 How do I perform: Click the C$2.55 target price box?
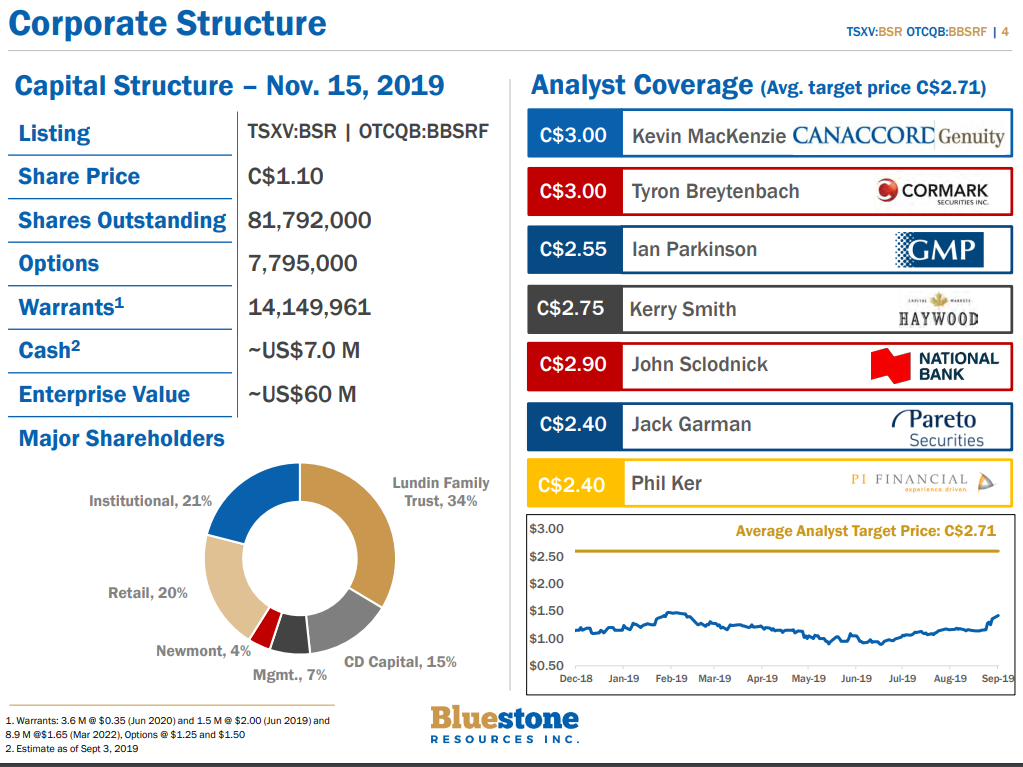574,249
